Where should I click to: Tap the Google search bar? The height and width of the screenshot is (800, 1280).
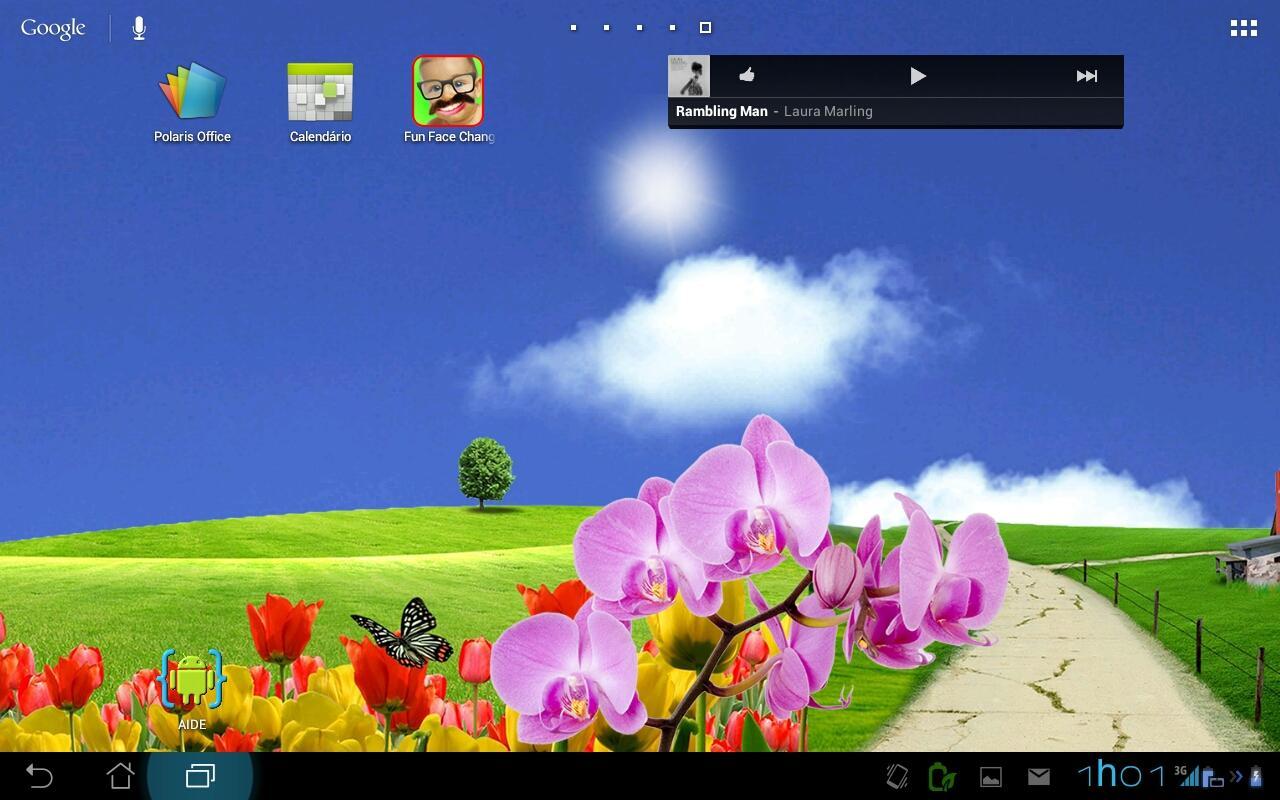(52, 27)
